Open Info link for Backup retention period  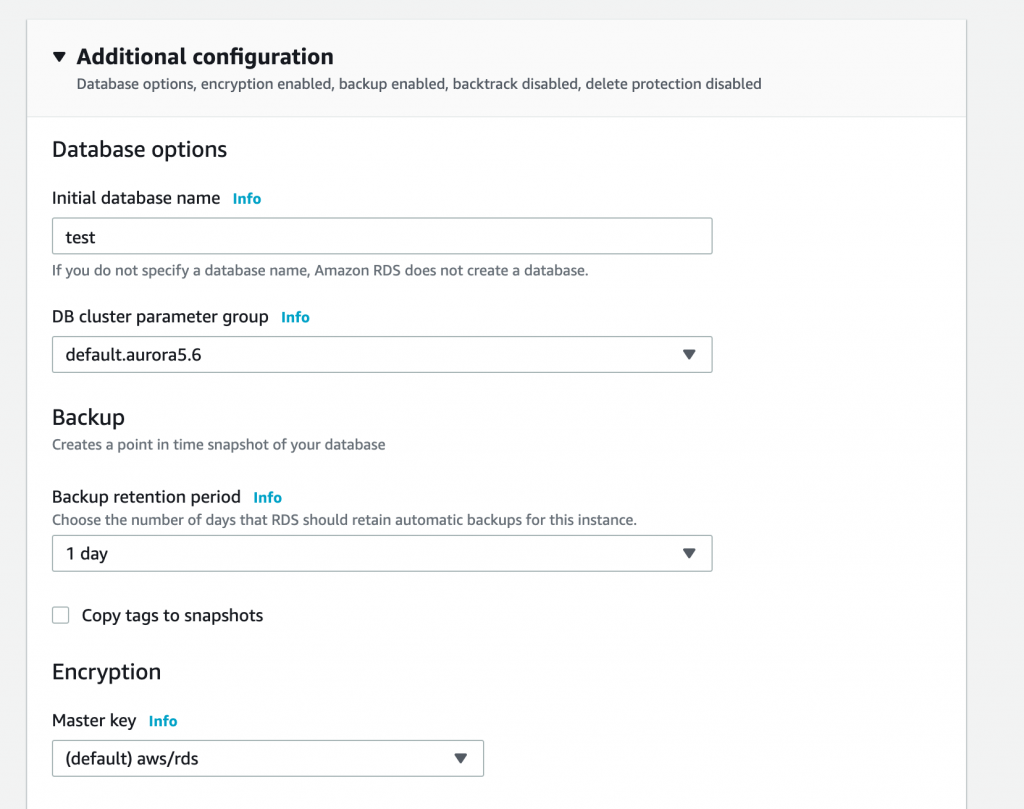(x=268, y=497)
